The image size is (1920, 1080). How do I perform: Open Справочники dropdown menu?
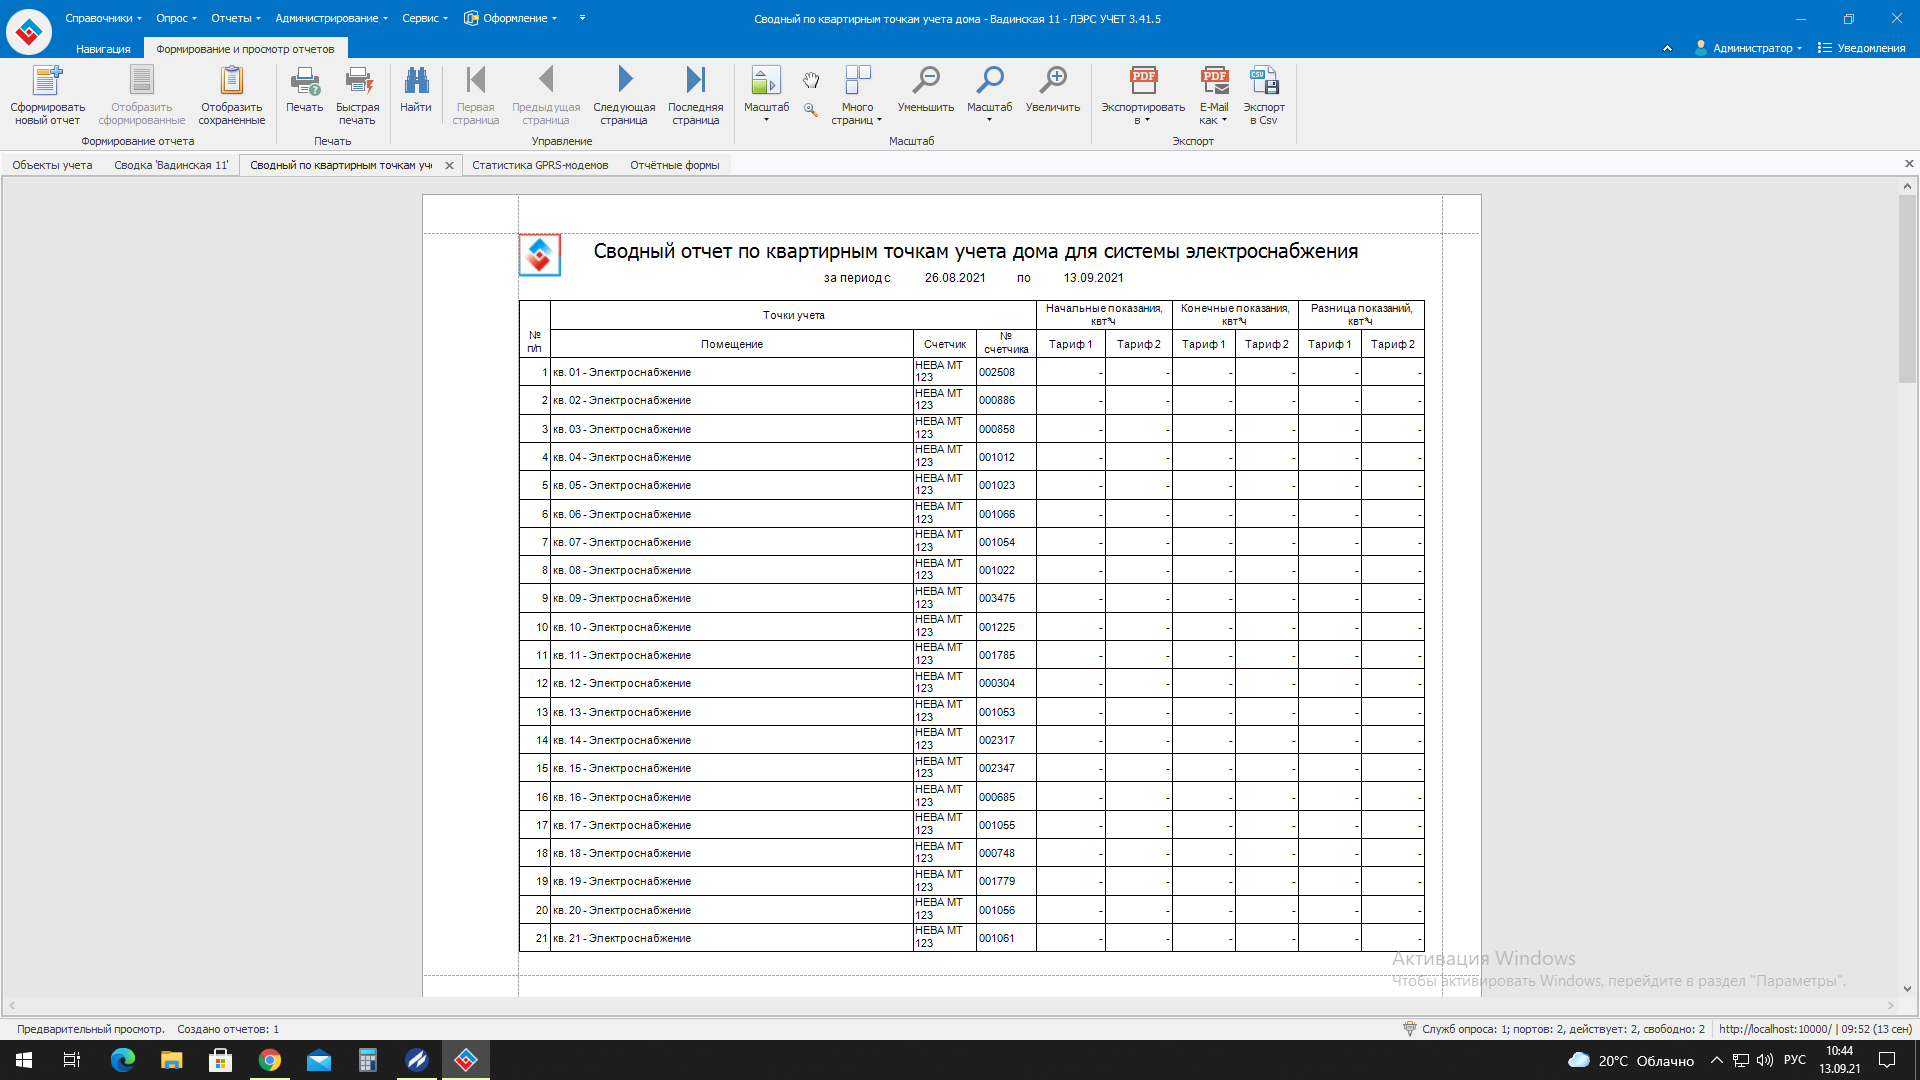pos(103,18)
